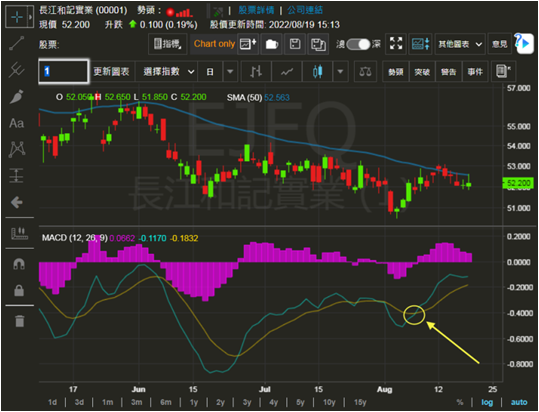
Task: Click the MACD (12, 26, 9) legend label
Action: tap(74, 238)
